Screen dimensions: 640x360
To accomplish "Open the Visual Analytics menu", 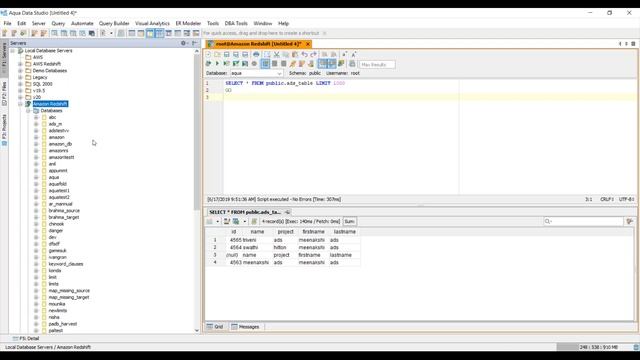I will [x=152, y=23].
